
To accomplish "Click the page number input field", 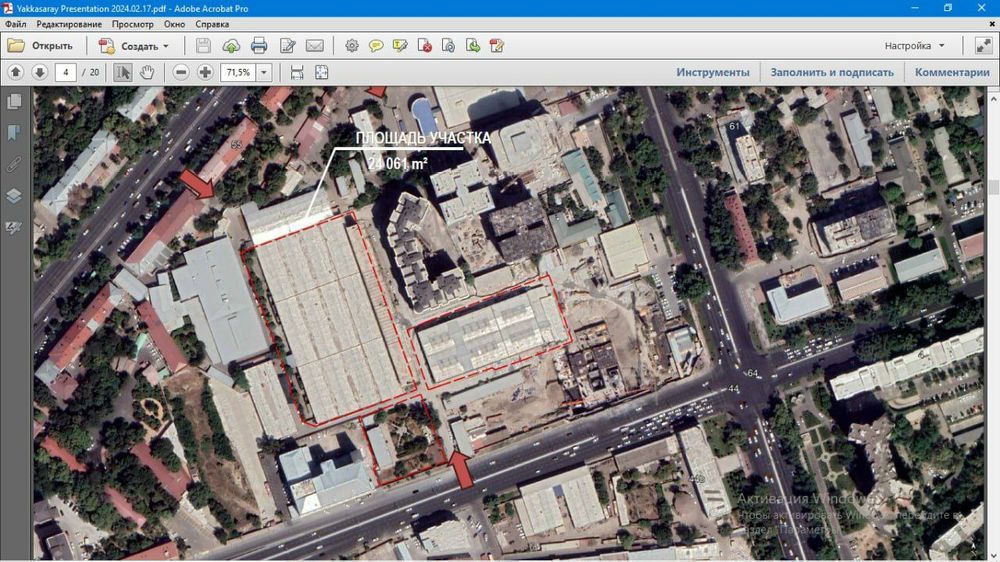I will pos(66,72).
